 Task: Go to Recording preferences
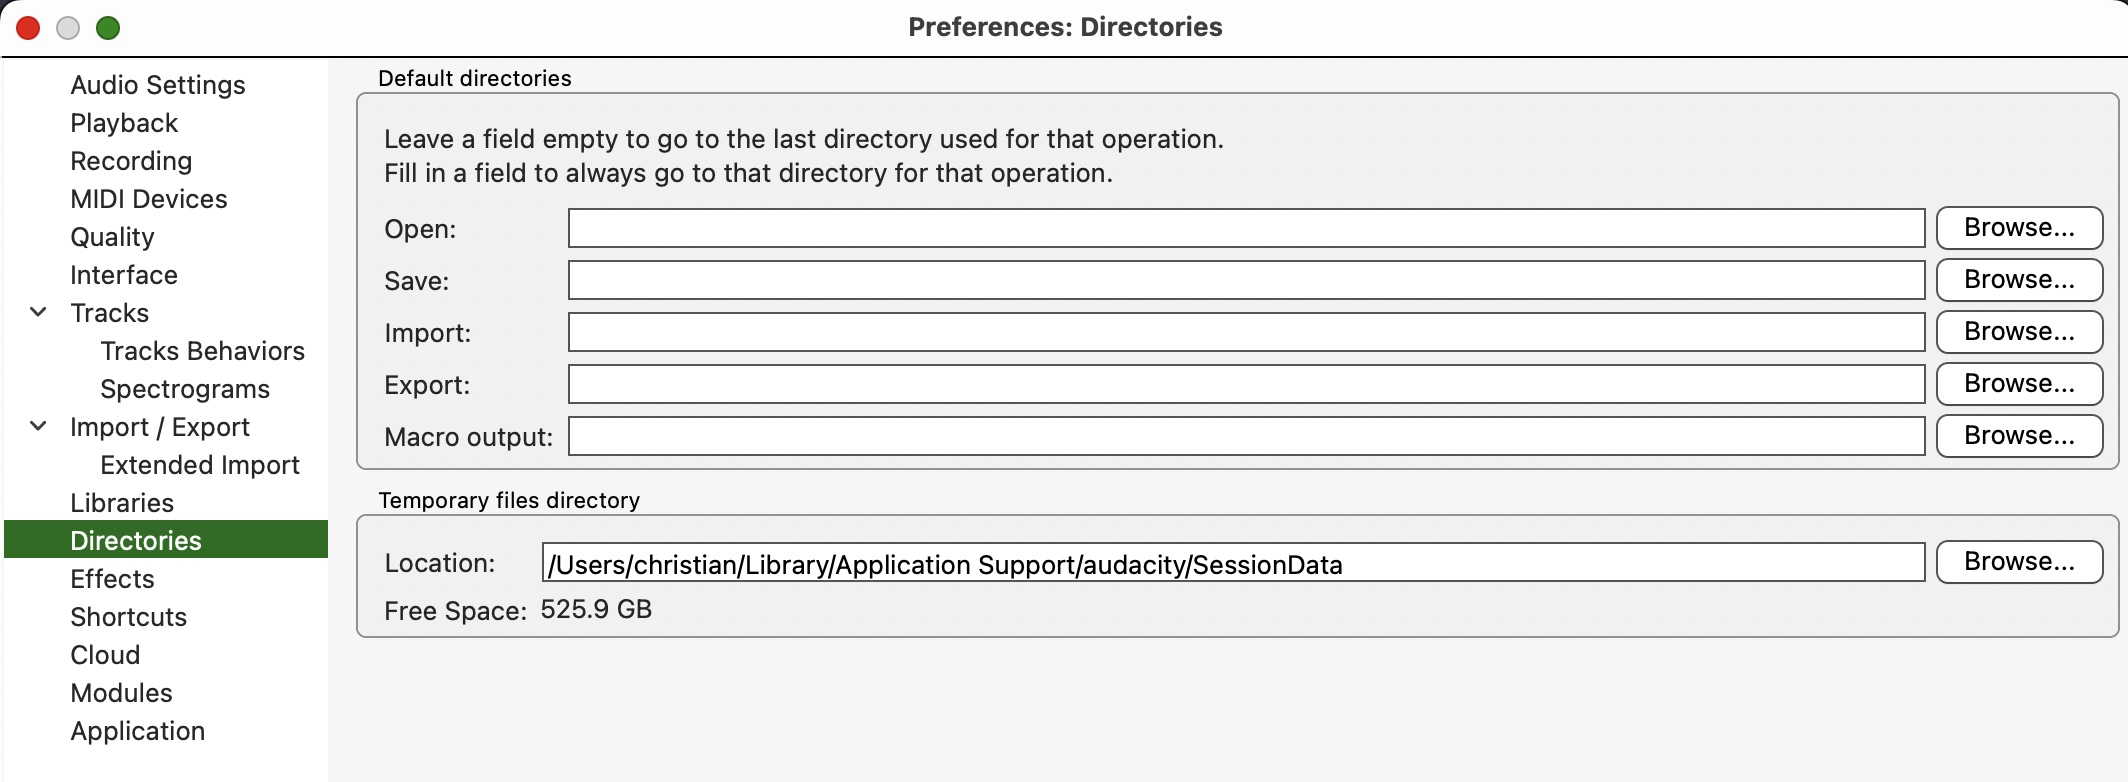point(131,161)
